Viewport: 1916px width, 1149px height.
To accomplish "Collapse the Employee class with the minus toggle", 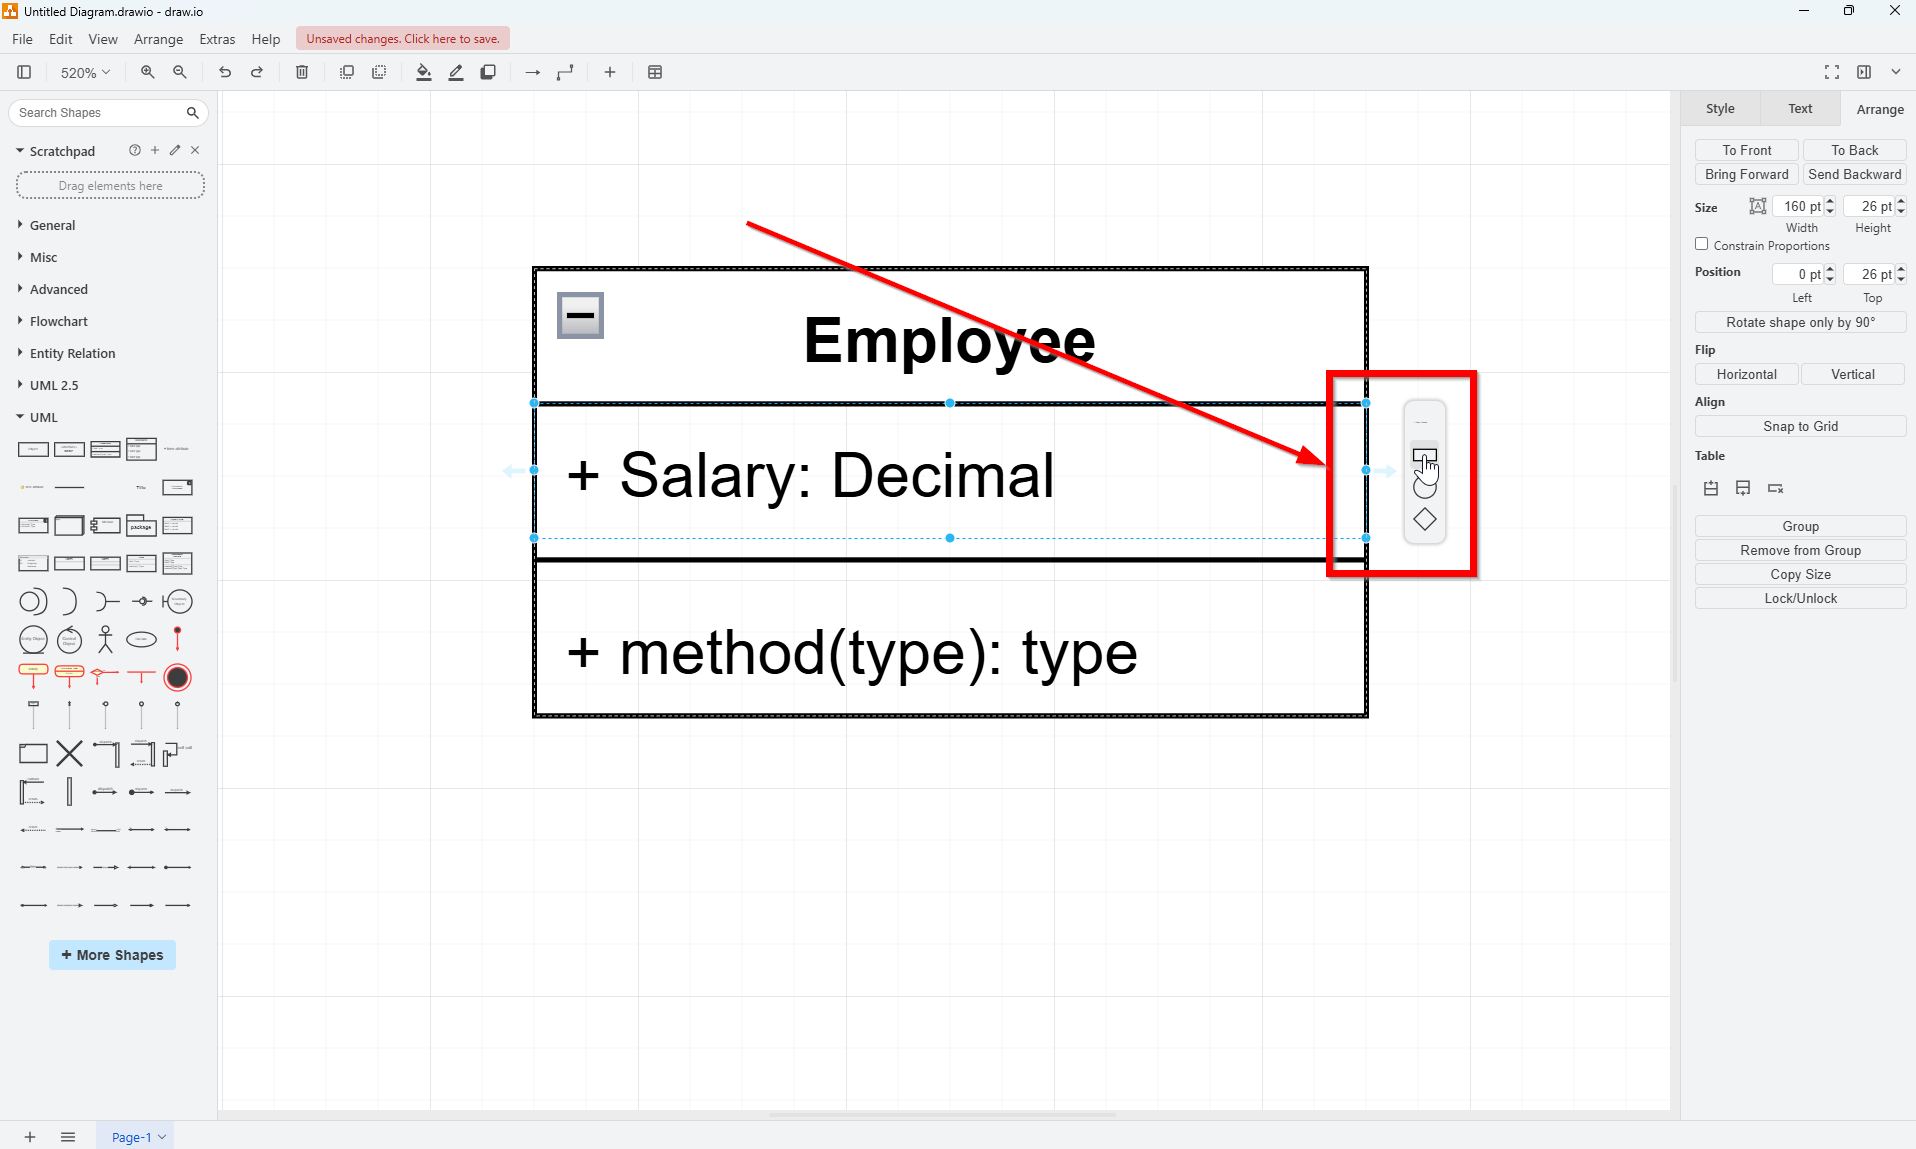I will [x=579, y=314].
